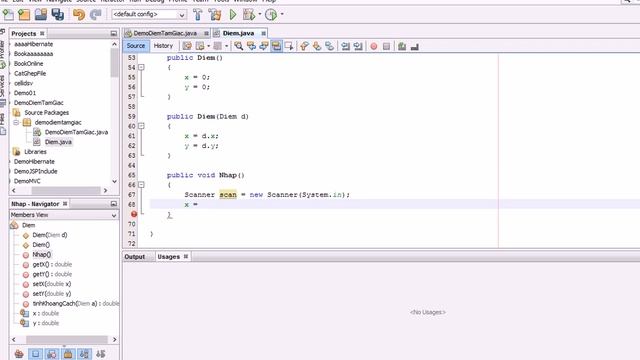640x360 pixels.
Task: Click the Profile Project clock icon
Action: (271, 15)
